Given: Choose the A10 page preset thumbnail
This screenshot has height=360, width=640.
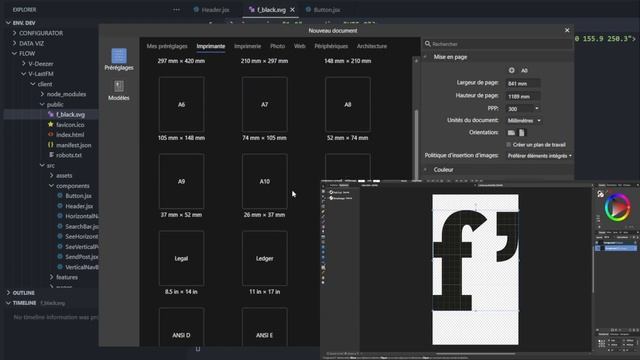Looking at the screenshot, I should point(264,181).
